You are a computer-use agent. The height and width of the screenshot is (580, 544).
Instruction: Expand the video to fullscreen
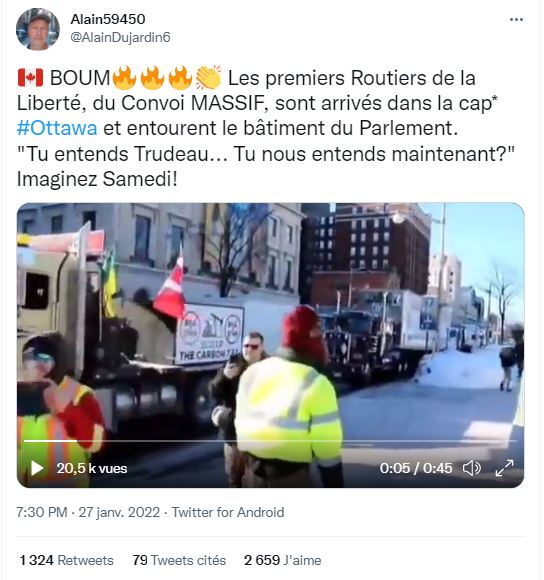pyautogui.click(x=504, y=468)
